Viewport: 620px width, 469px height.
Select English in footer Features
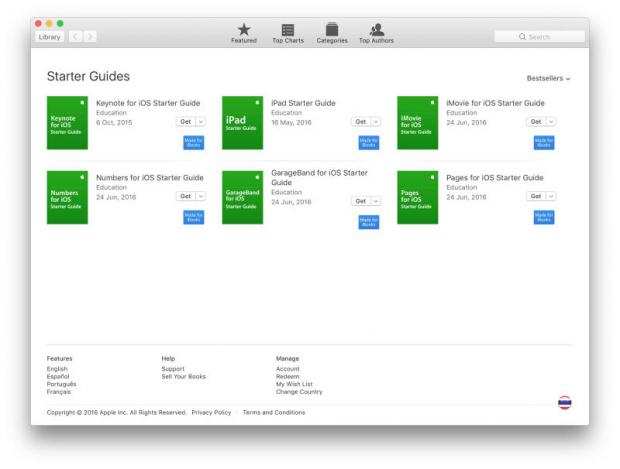[x=57, y=369]
